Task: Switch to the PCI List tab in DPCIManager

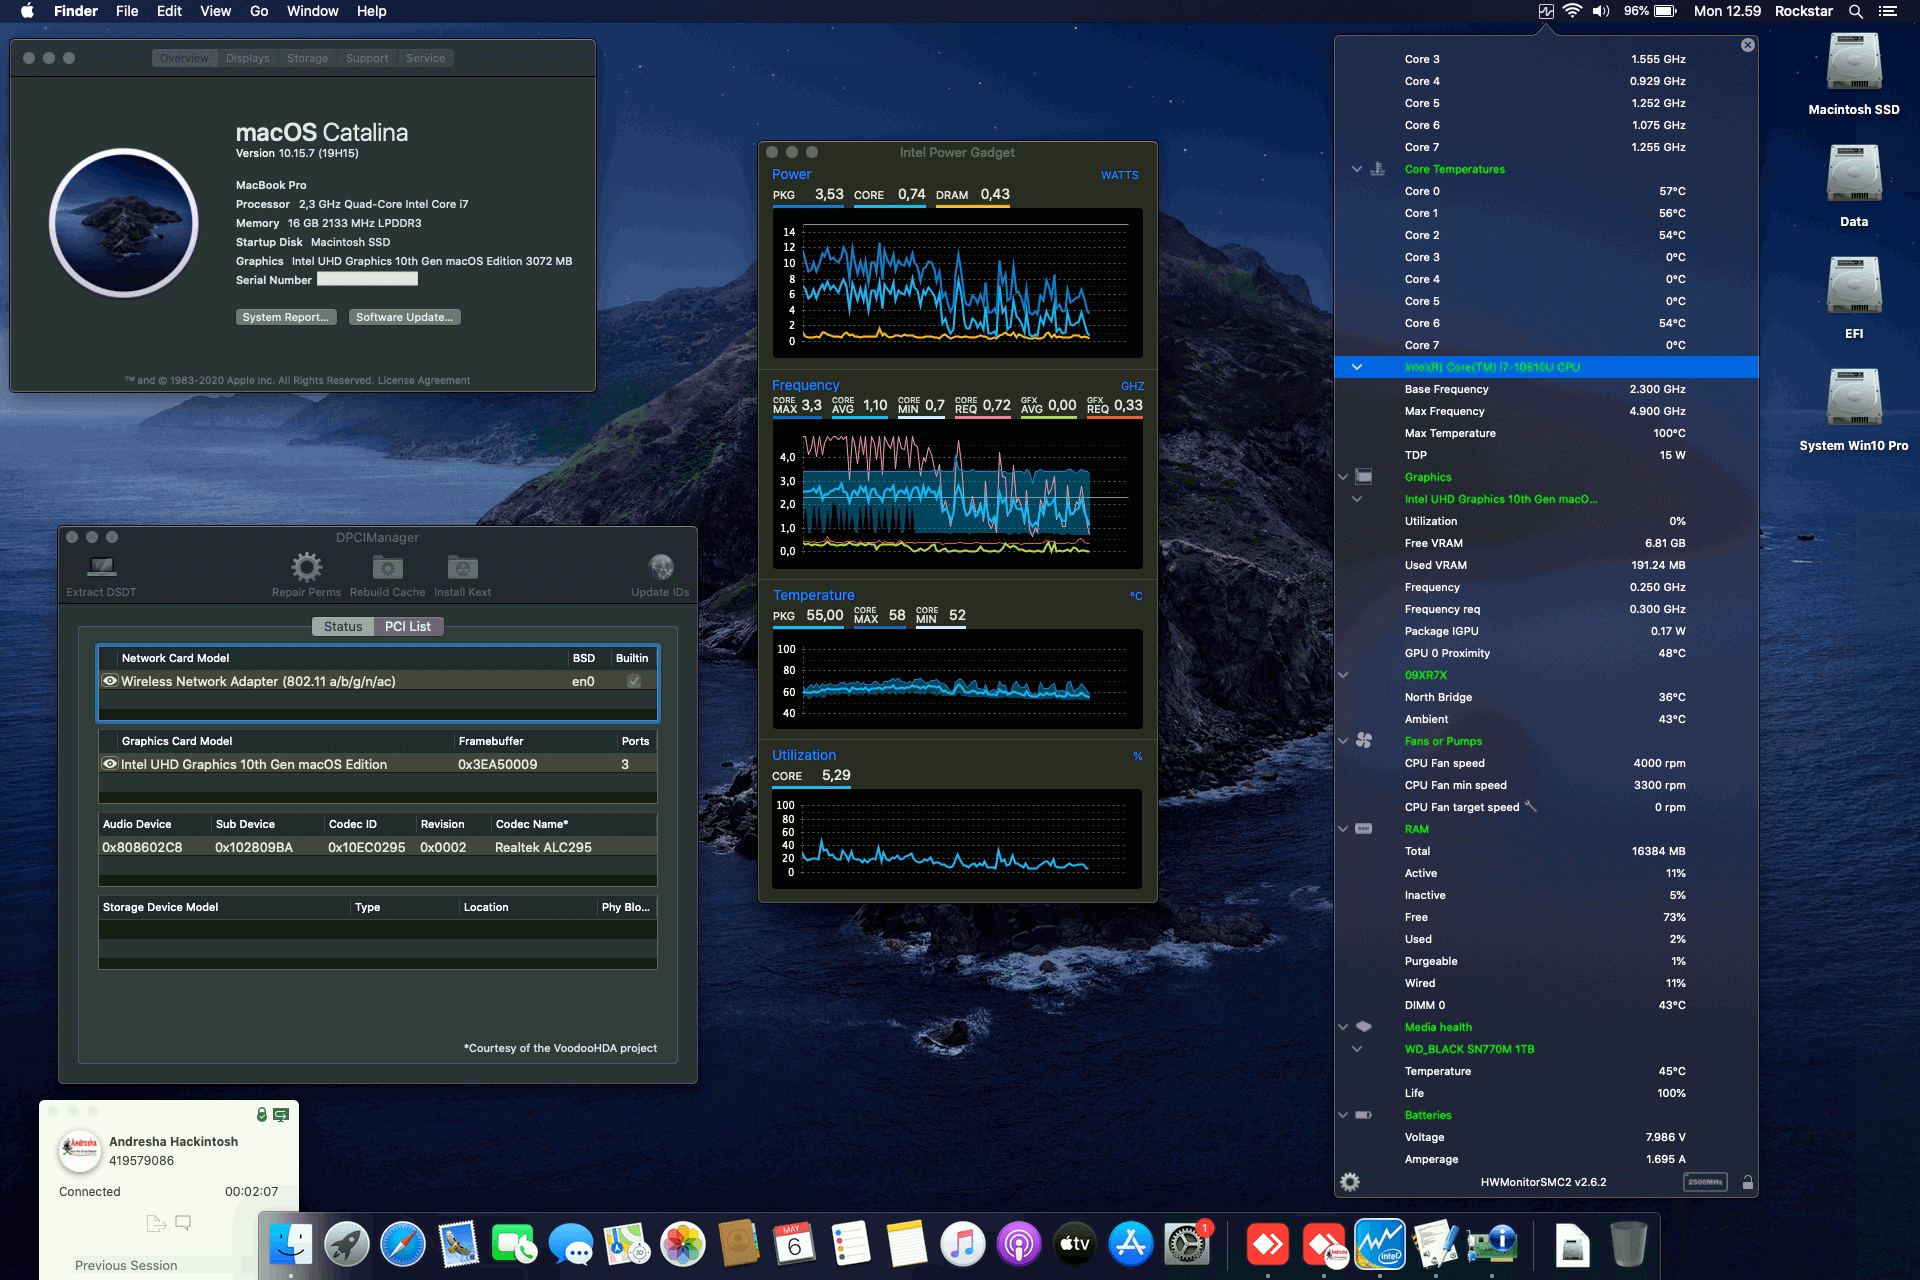Action: tap(406, 626)
